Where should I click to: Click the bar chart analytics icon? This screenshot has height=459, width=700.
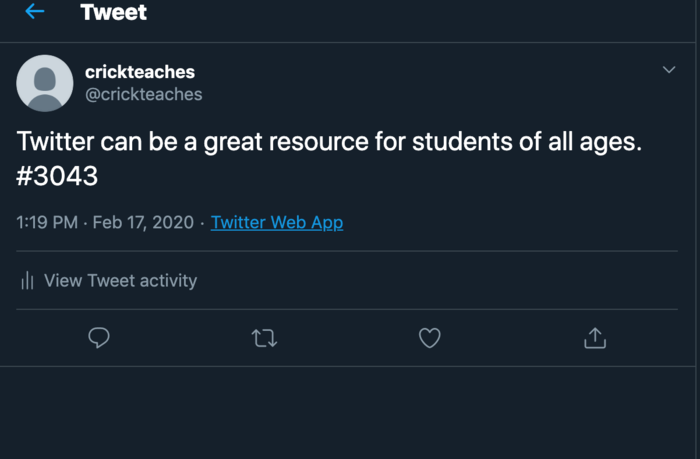click(x=28, y=281)
